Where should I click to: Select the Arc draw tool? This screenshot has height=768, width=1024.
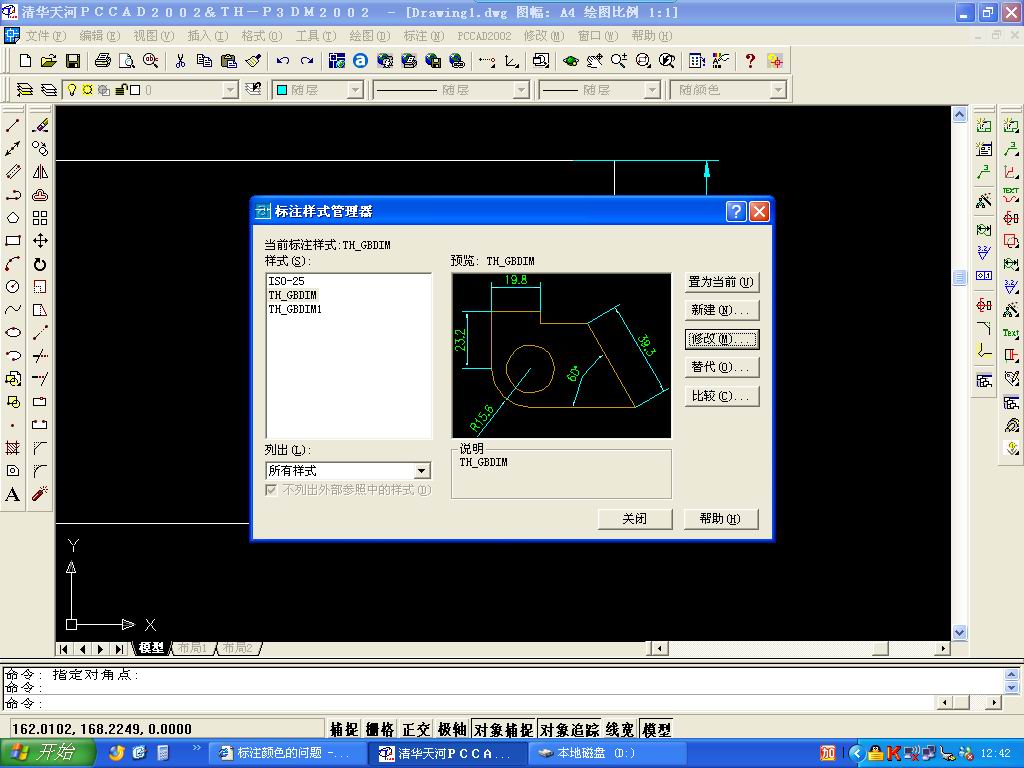coord(12,264)
